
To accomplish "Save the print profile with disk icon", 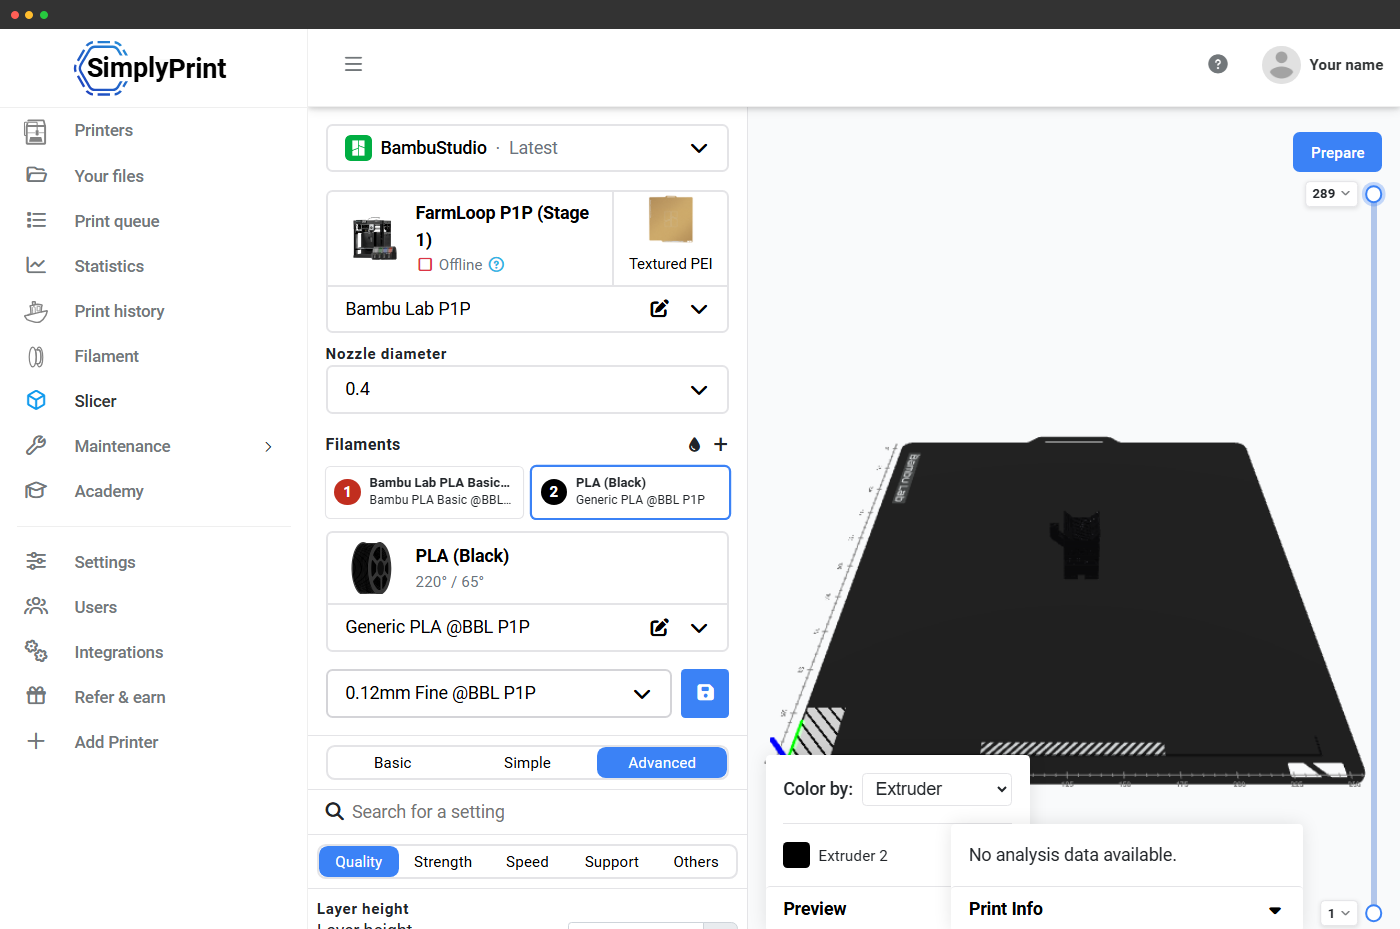I will 705,693.
